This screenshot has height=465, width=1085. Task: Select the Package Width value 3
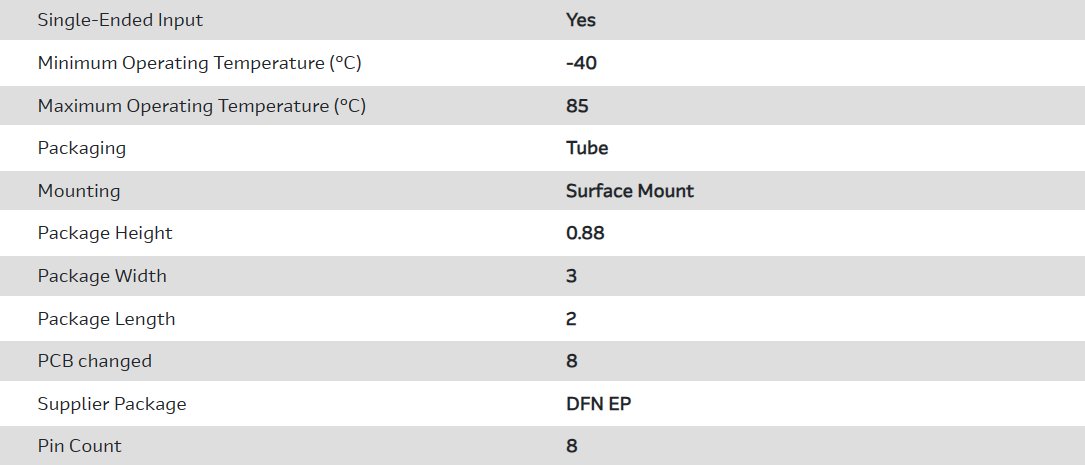[572, 276]
